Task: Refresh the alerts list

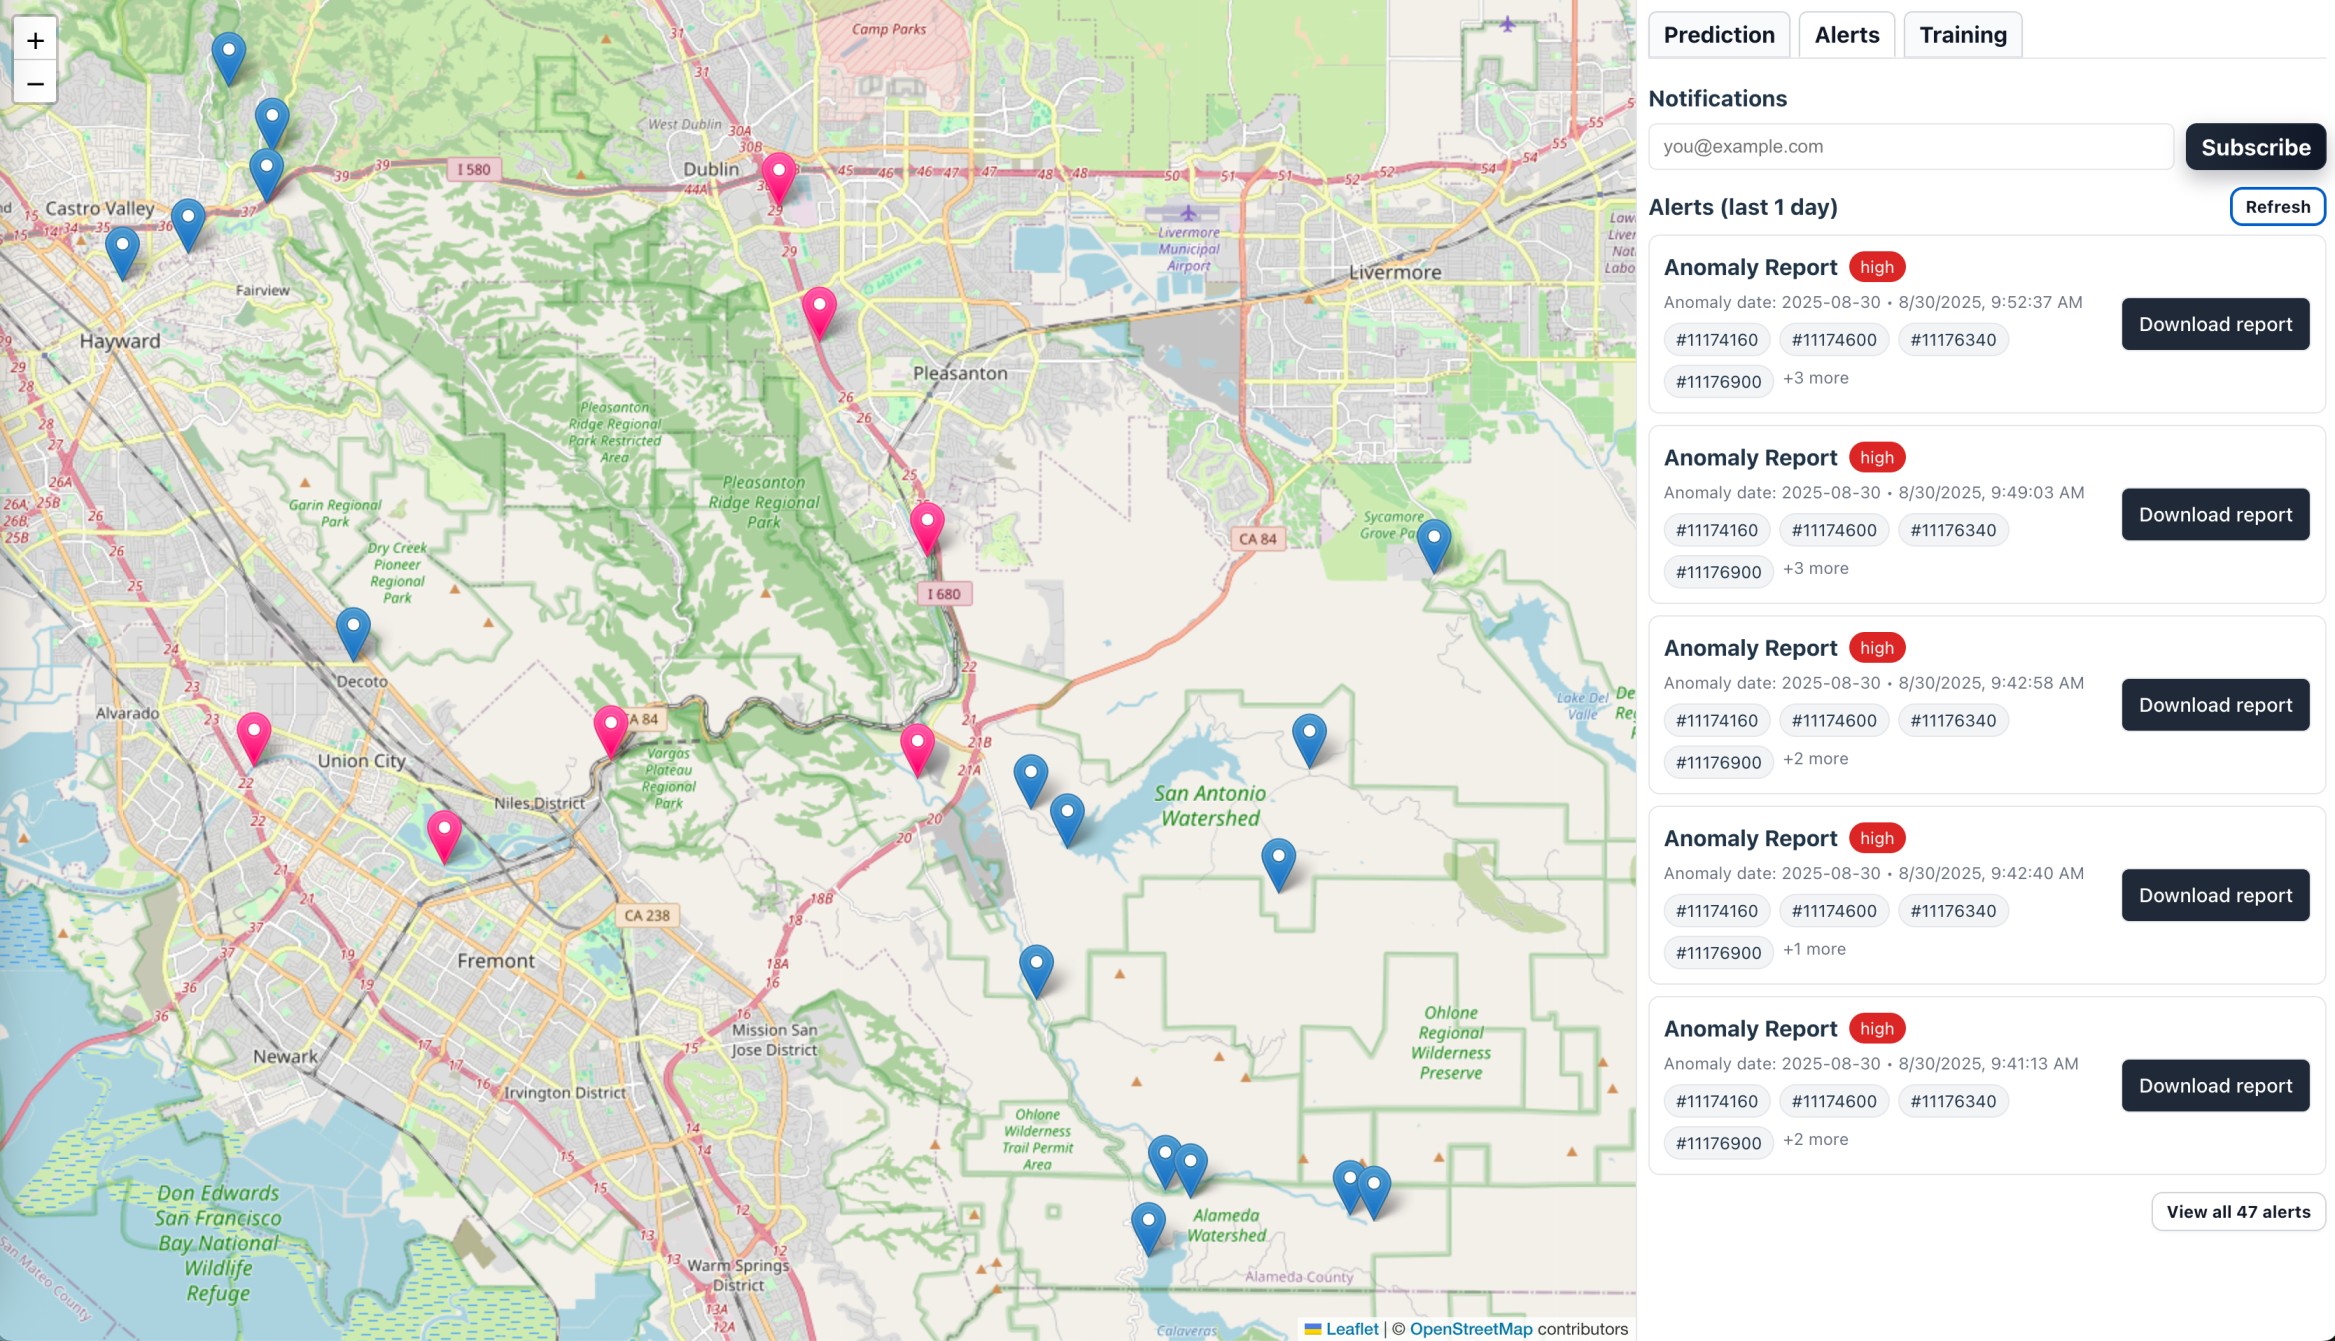Action: [2277, 207]
